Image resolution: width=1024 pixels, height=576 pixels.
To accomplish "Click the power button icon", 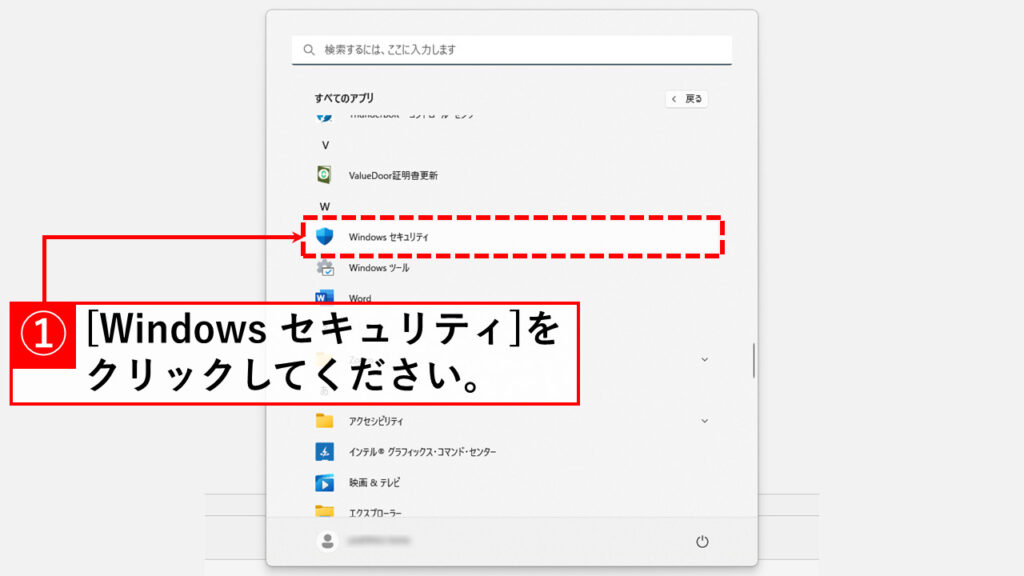I will [x=702, y=541].
